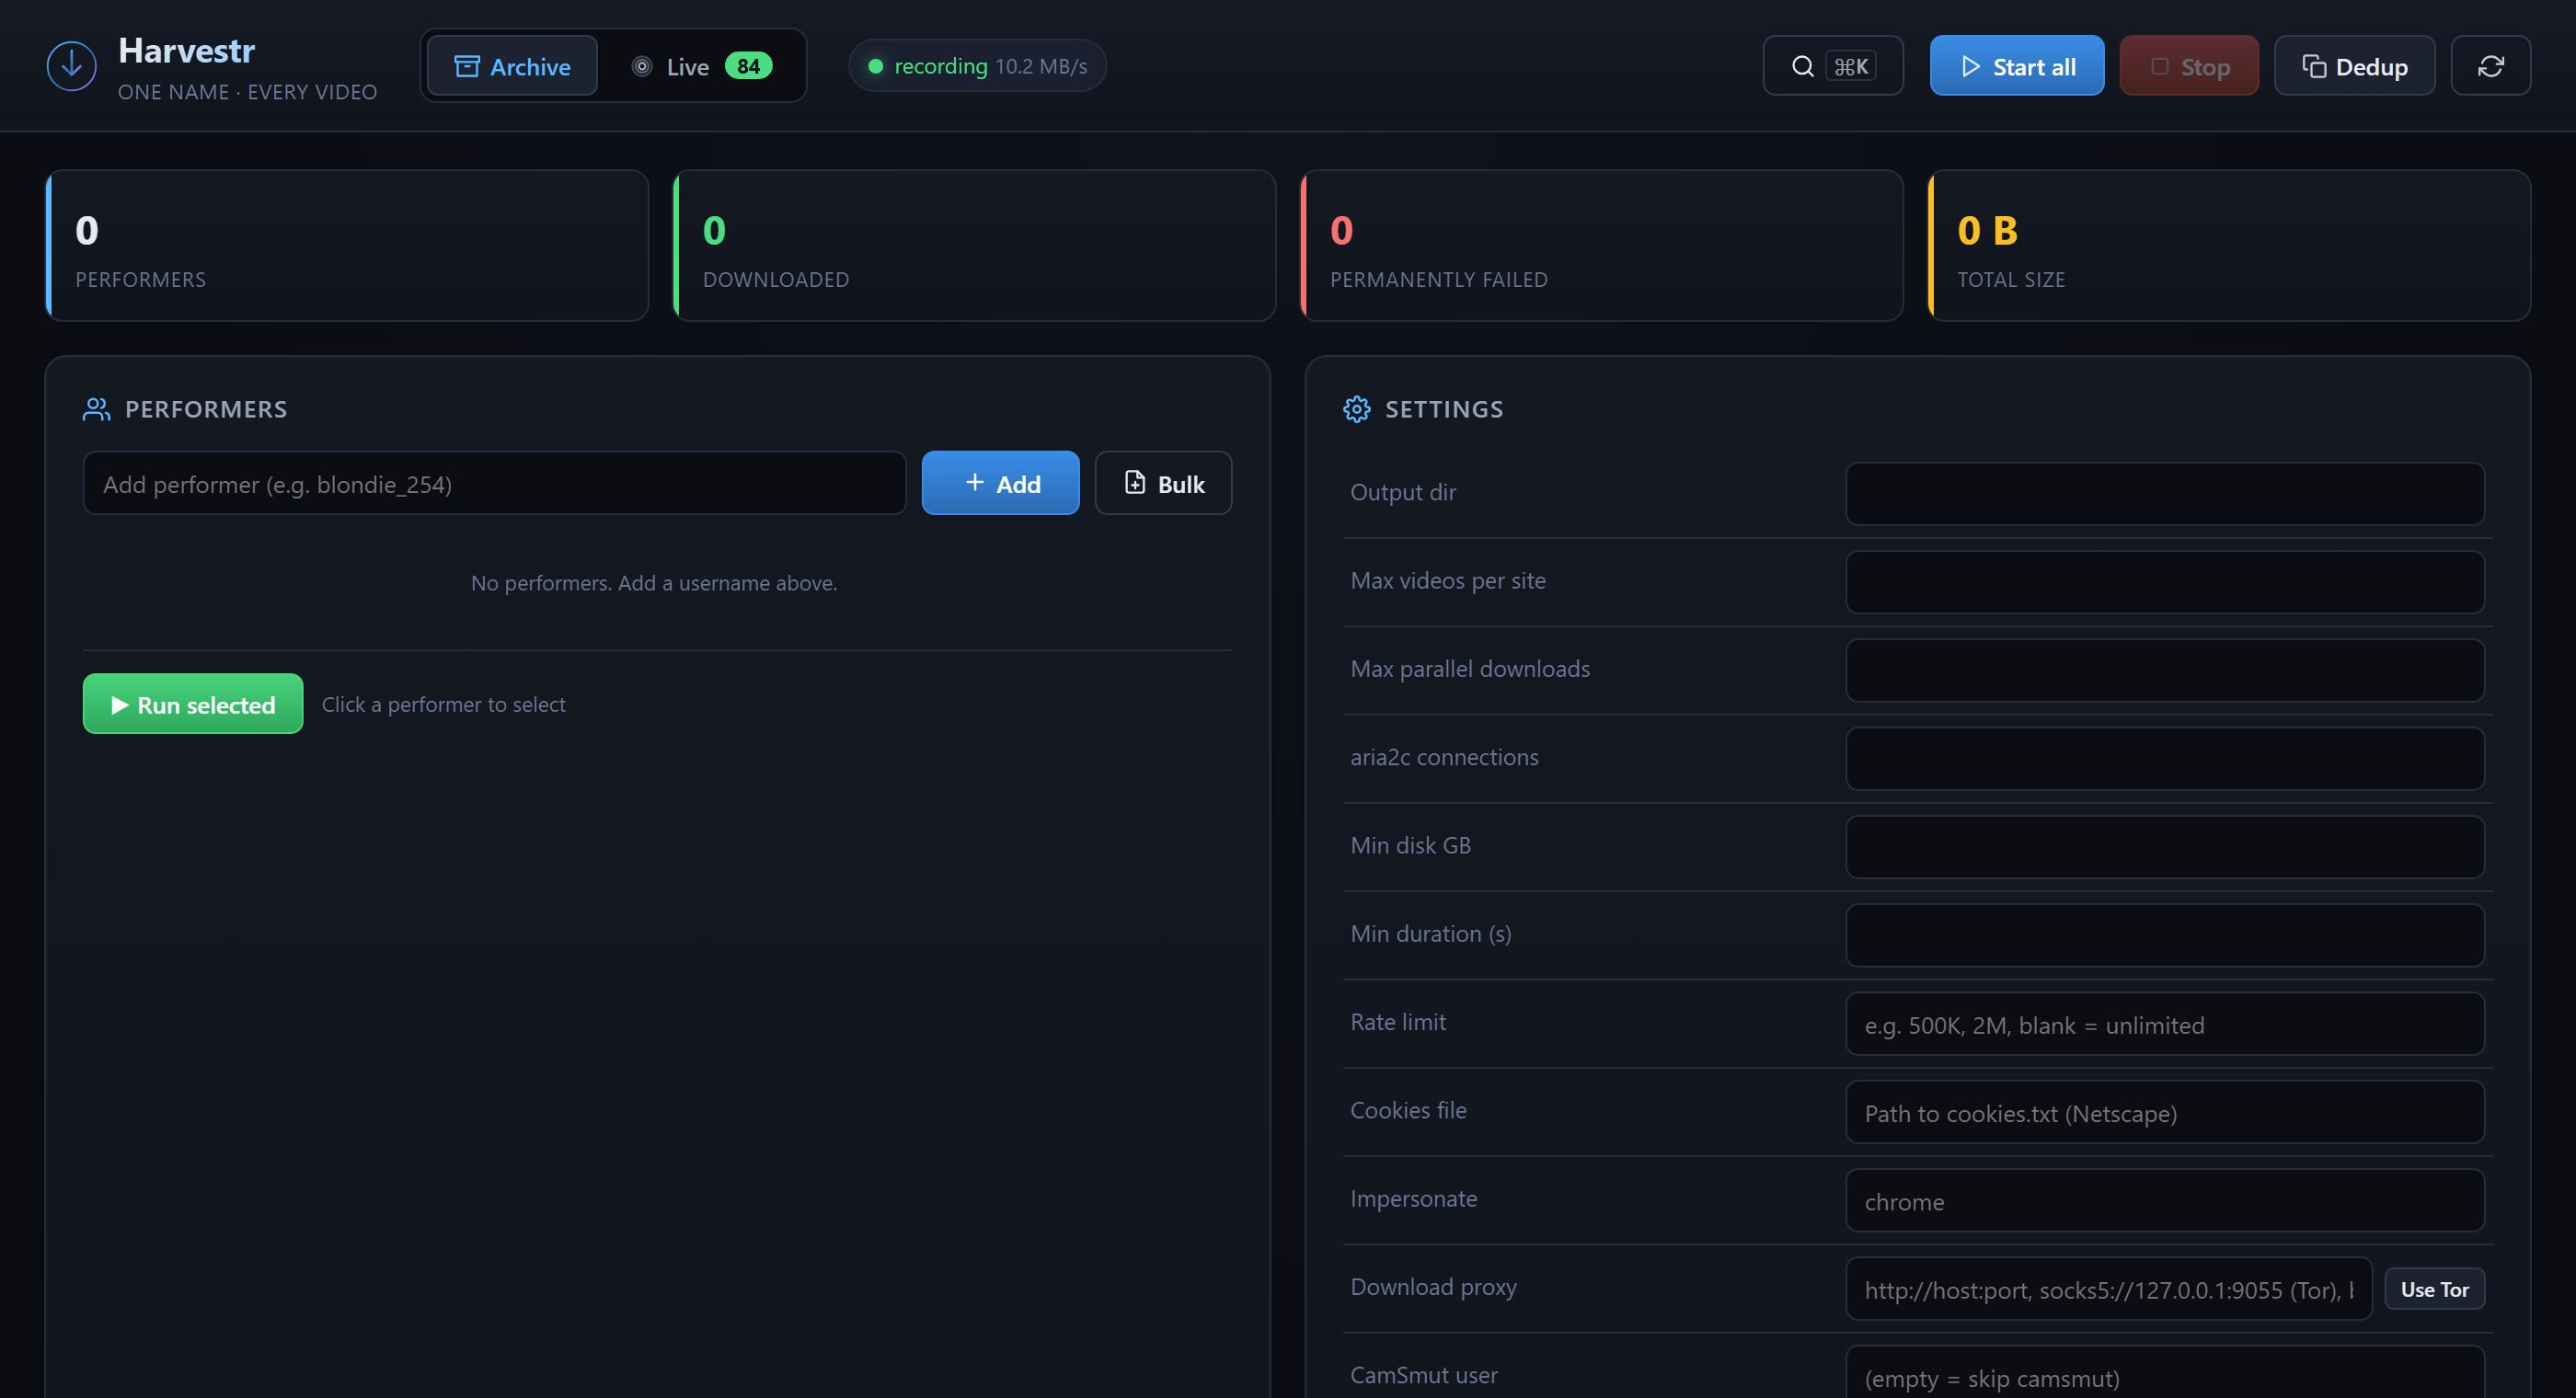Focus the Min disk GB field
Viewport: 2576px width, 1398px height.
pyautogui.click(x=2164, y=846)
